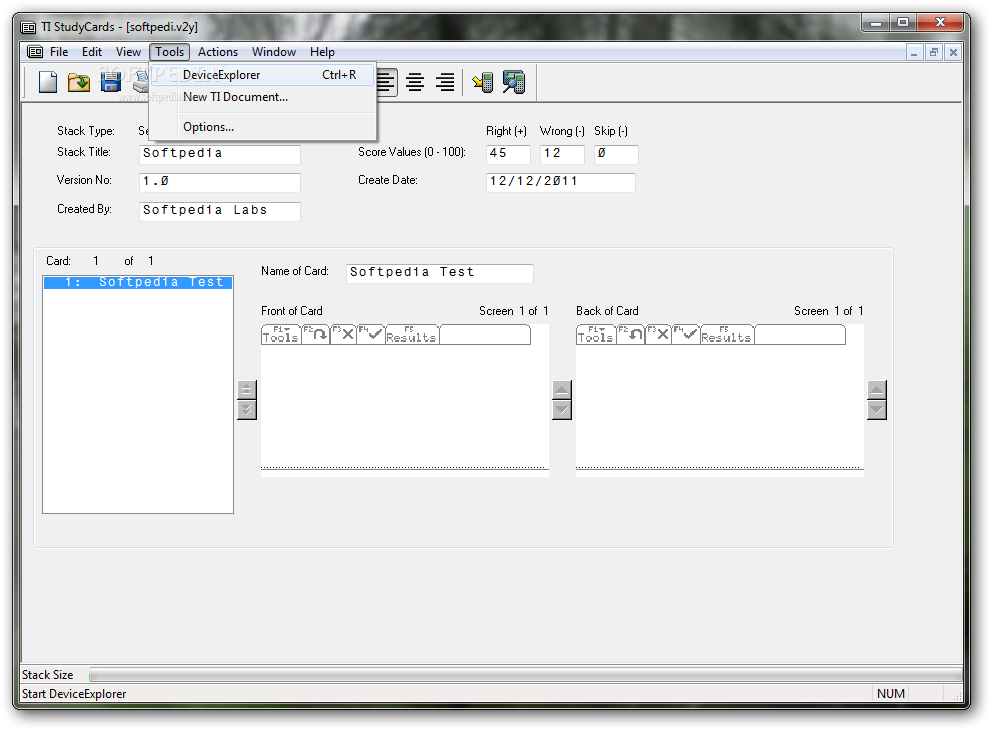Go to next Back of Card screen
Viewport: 991px width, 730px height.
(x=877, y=410)
